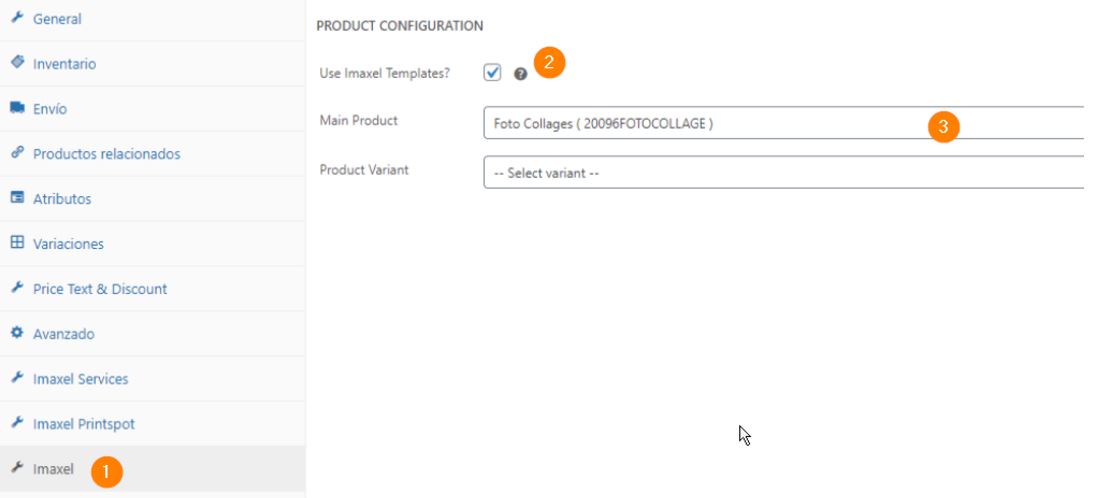Switch to Imaxel Services tab
Screen dimensions: 1105x498
(x=80, y=379)
